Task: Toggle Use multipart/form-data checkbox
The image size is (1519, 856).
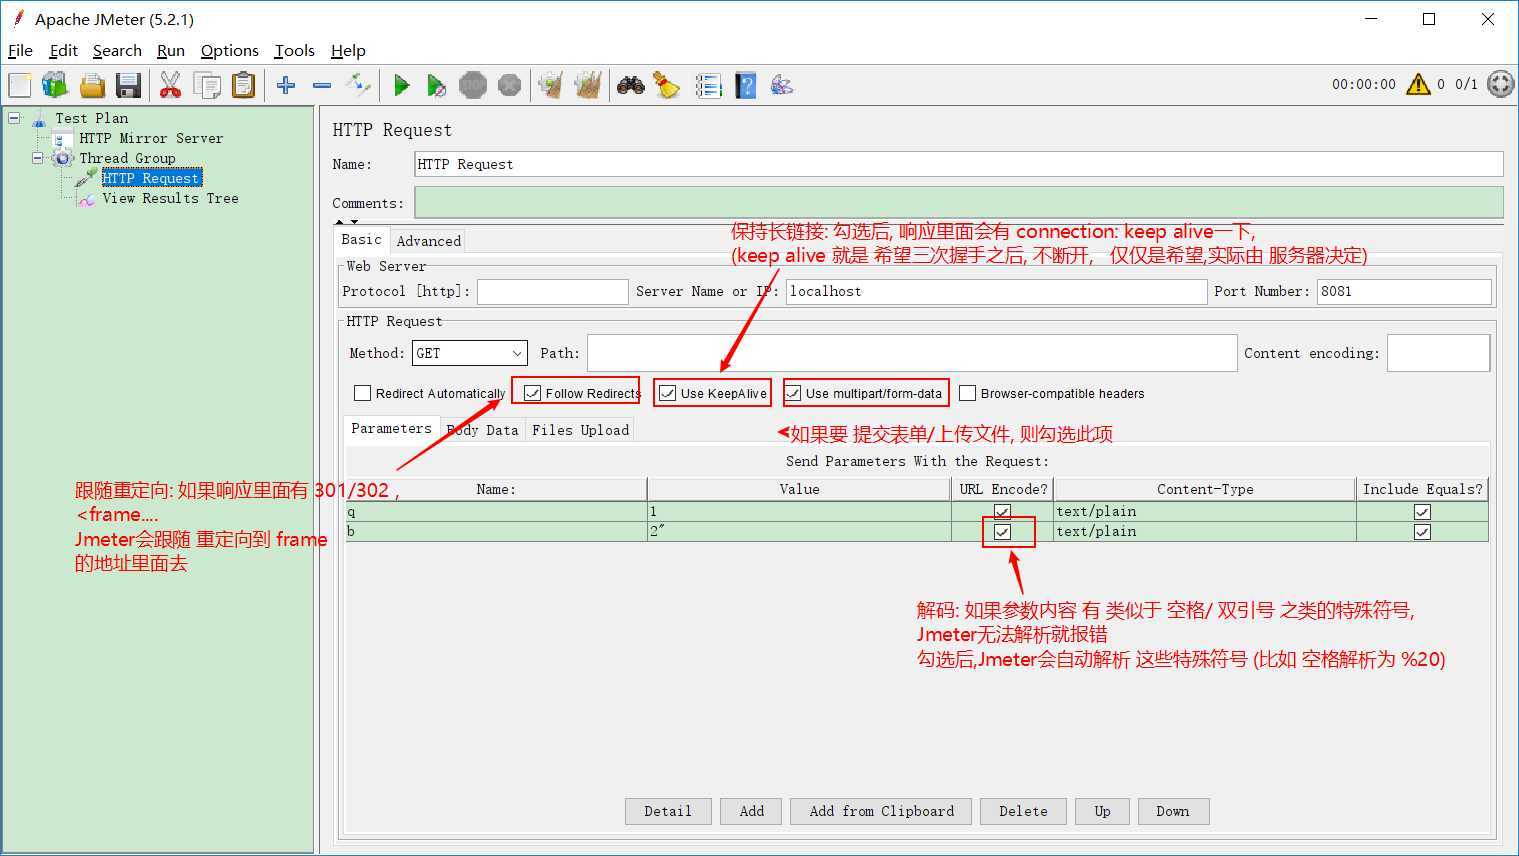Action: [793, 393]
